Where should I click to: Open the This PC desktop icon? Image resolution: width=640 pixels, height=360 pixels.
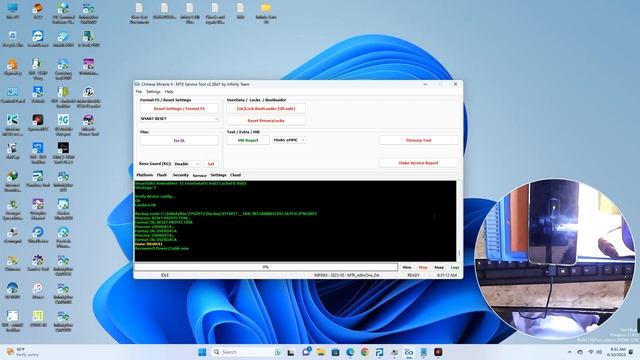[13, 11]
